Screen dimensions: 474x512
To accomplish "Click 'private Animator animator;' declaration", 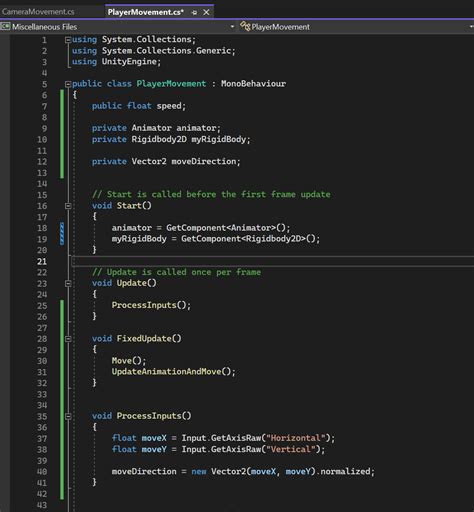I will (156, 128).
